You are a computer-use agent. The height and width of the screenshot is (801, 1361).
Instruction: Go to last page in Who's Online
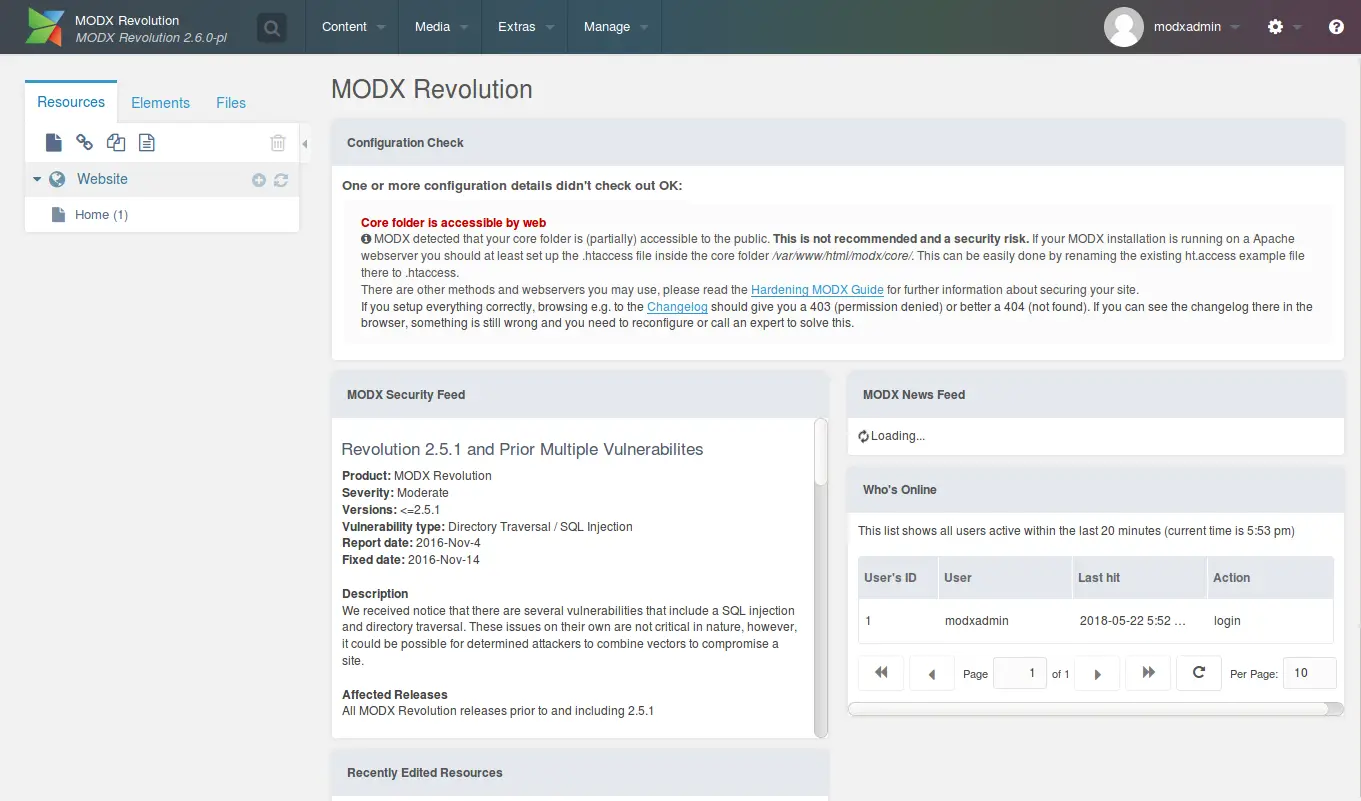(1148, 673)
